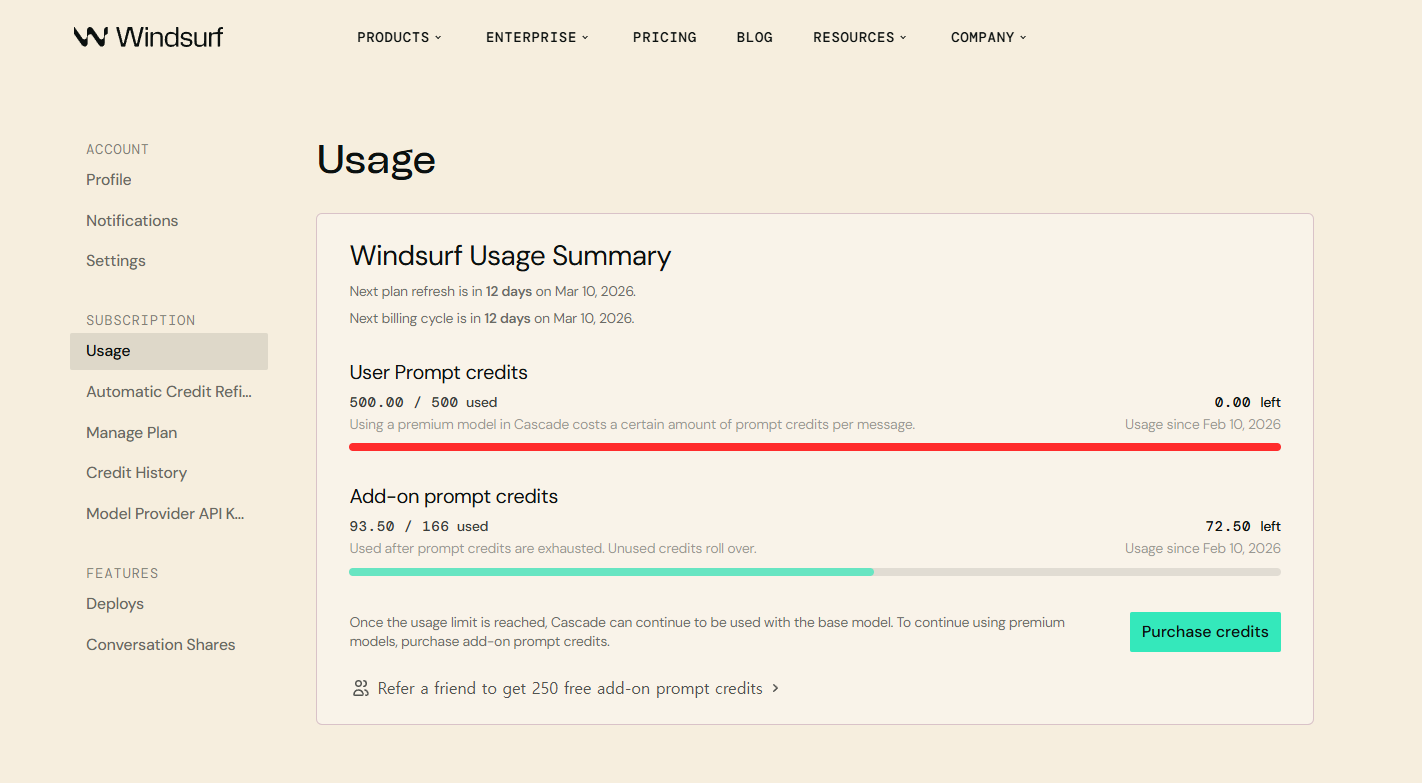The width and height of the screenshot is (1422, 783).
Task: Click the Windsurf Usage Summary title
Action: (510, 256)
